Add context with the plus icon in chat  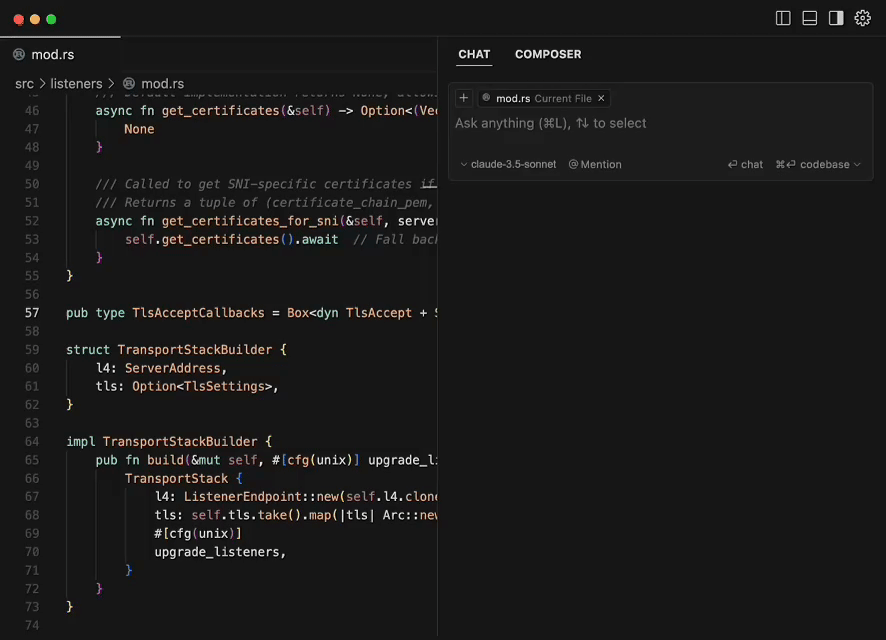[463, 97]
